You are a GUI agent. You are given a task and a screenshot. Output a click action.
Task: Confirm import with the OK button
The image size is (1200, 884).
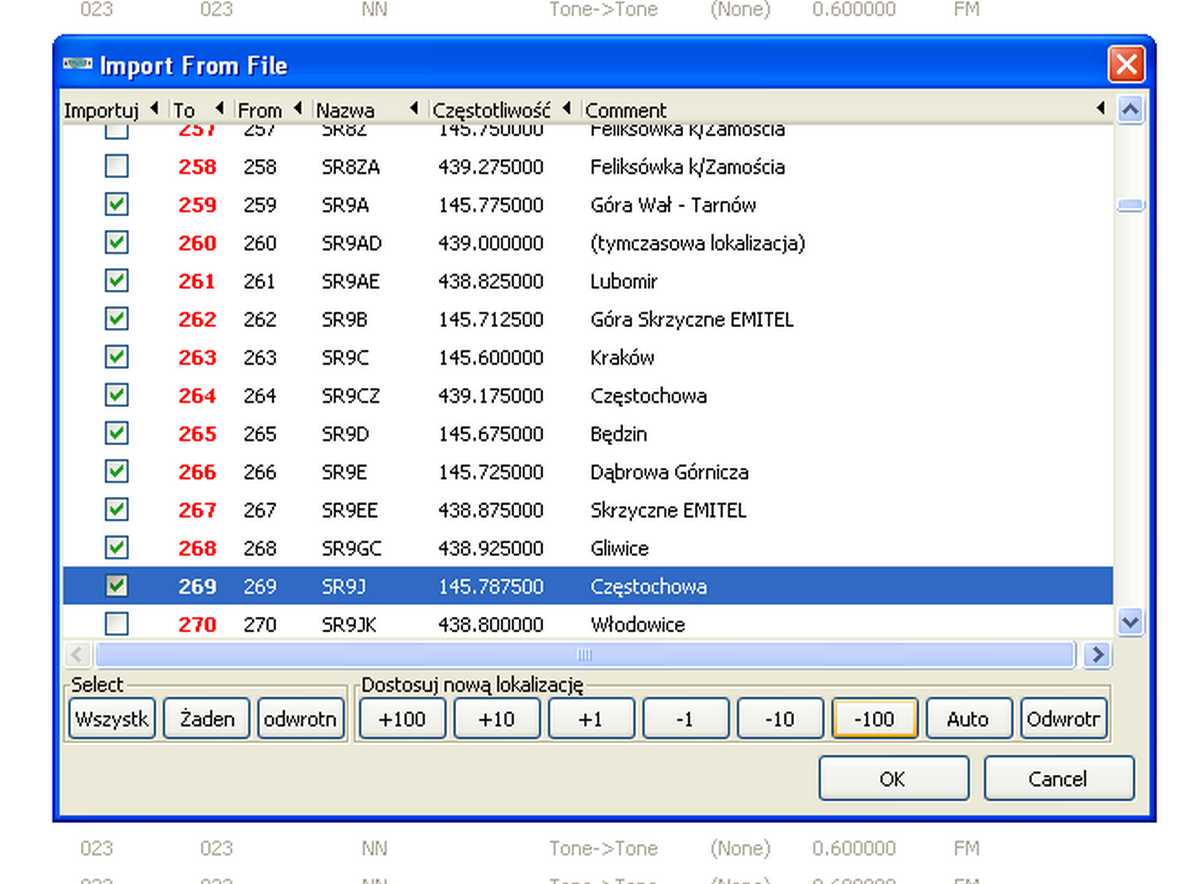pyautogui.click(x=893, y=779)
